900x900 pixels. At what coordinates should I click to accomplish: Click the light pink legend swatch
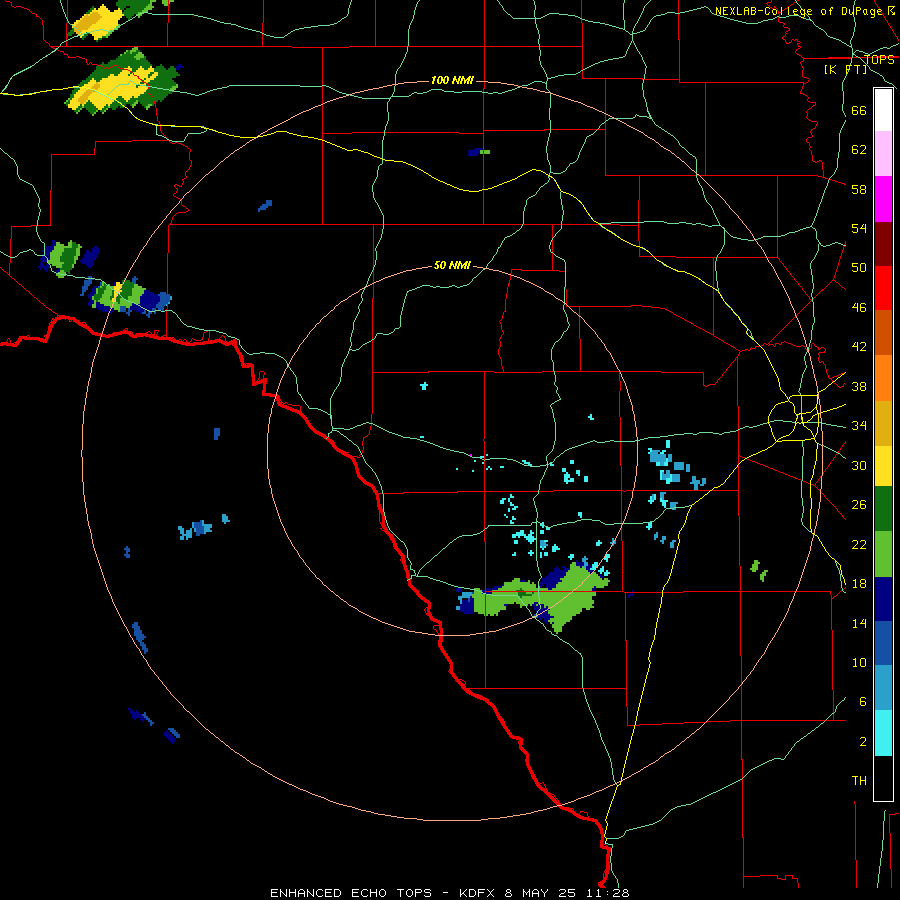(x=883, y=153)
